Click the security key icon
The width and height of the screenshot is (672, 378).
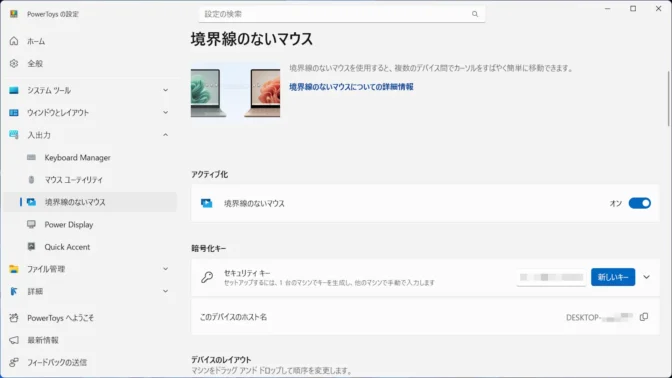pos(207,277)
